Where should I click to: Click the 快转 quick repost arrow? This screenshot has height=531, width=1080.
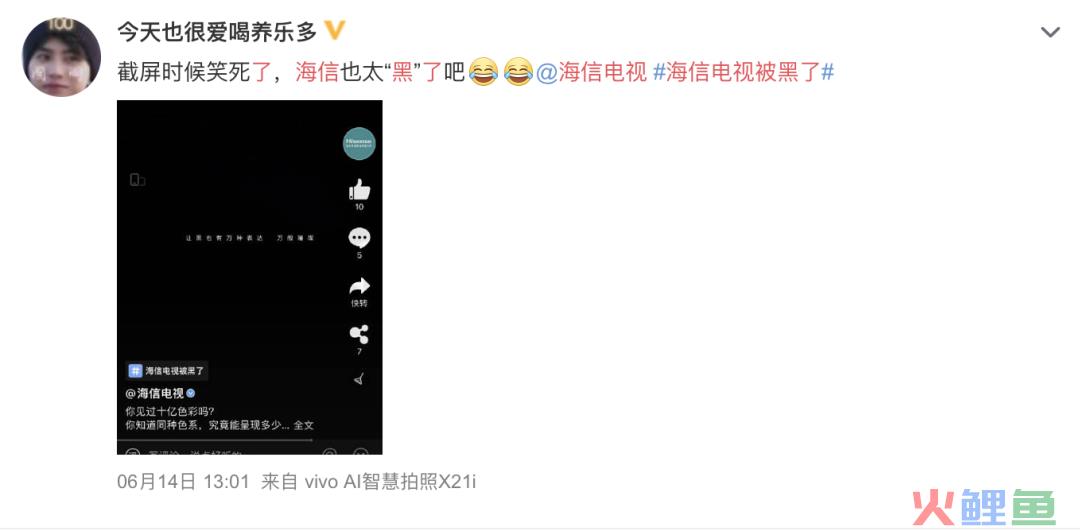(x=359, y=287)
